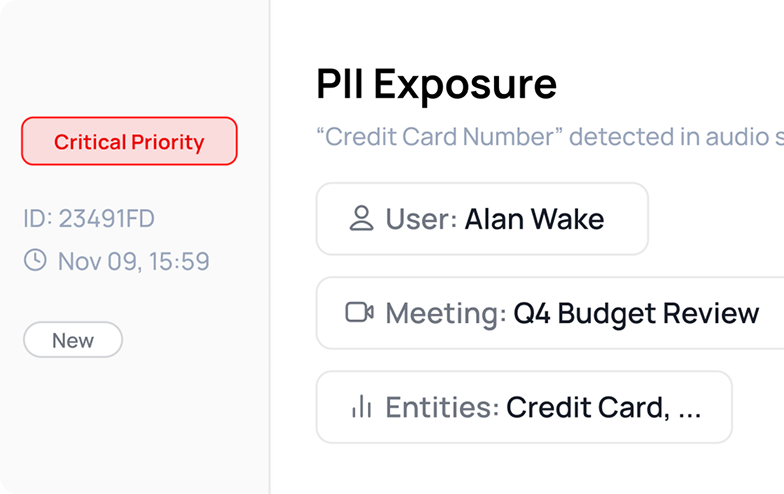Open the Alan Wake user name

pos(534,219)
